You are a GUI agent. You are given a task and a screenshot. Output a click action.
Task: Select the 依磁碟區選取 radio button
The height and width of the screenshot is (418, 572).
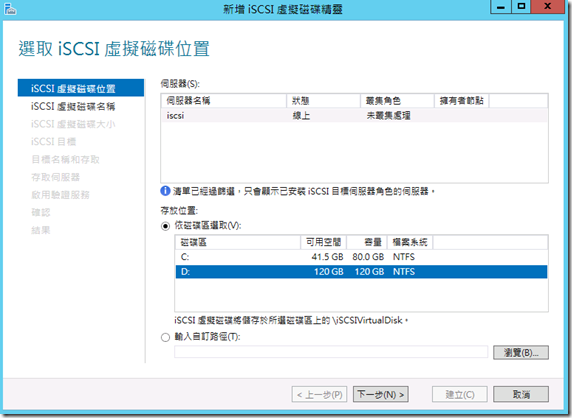(165, 226)
